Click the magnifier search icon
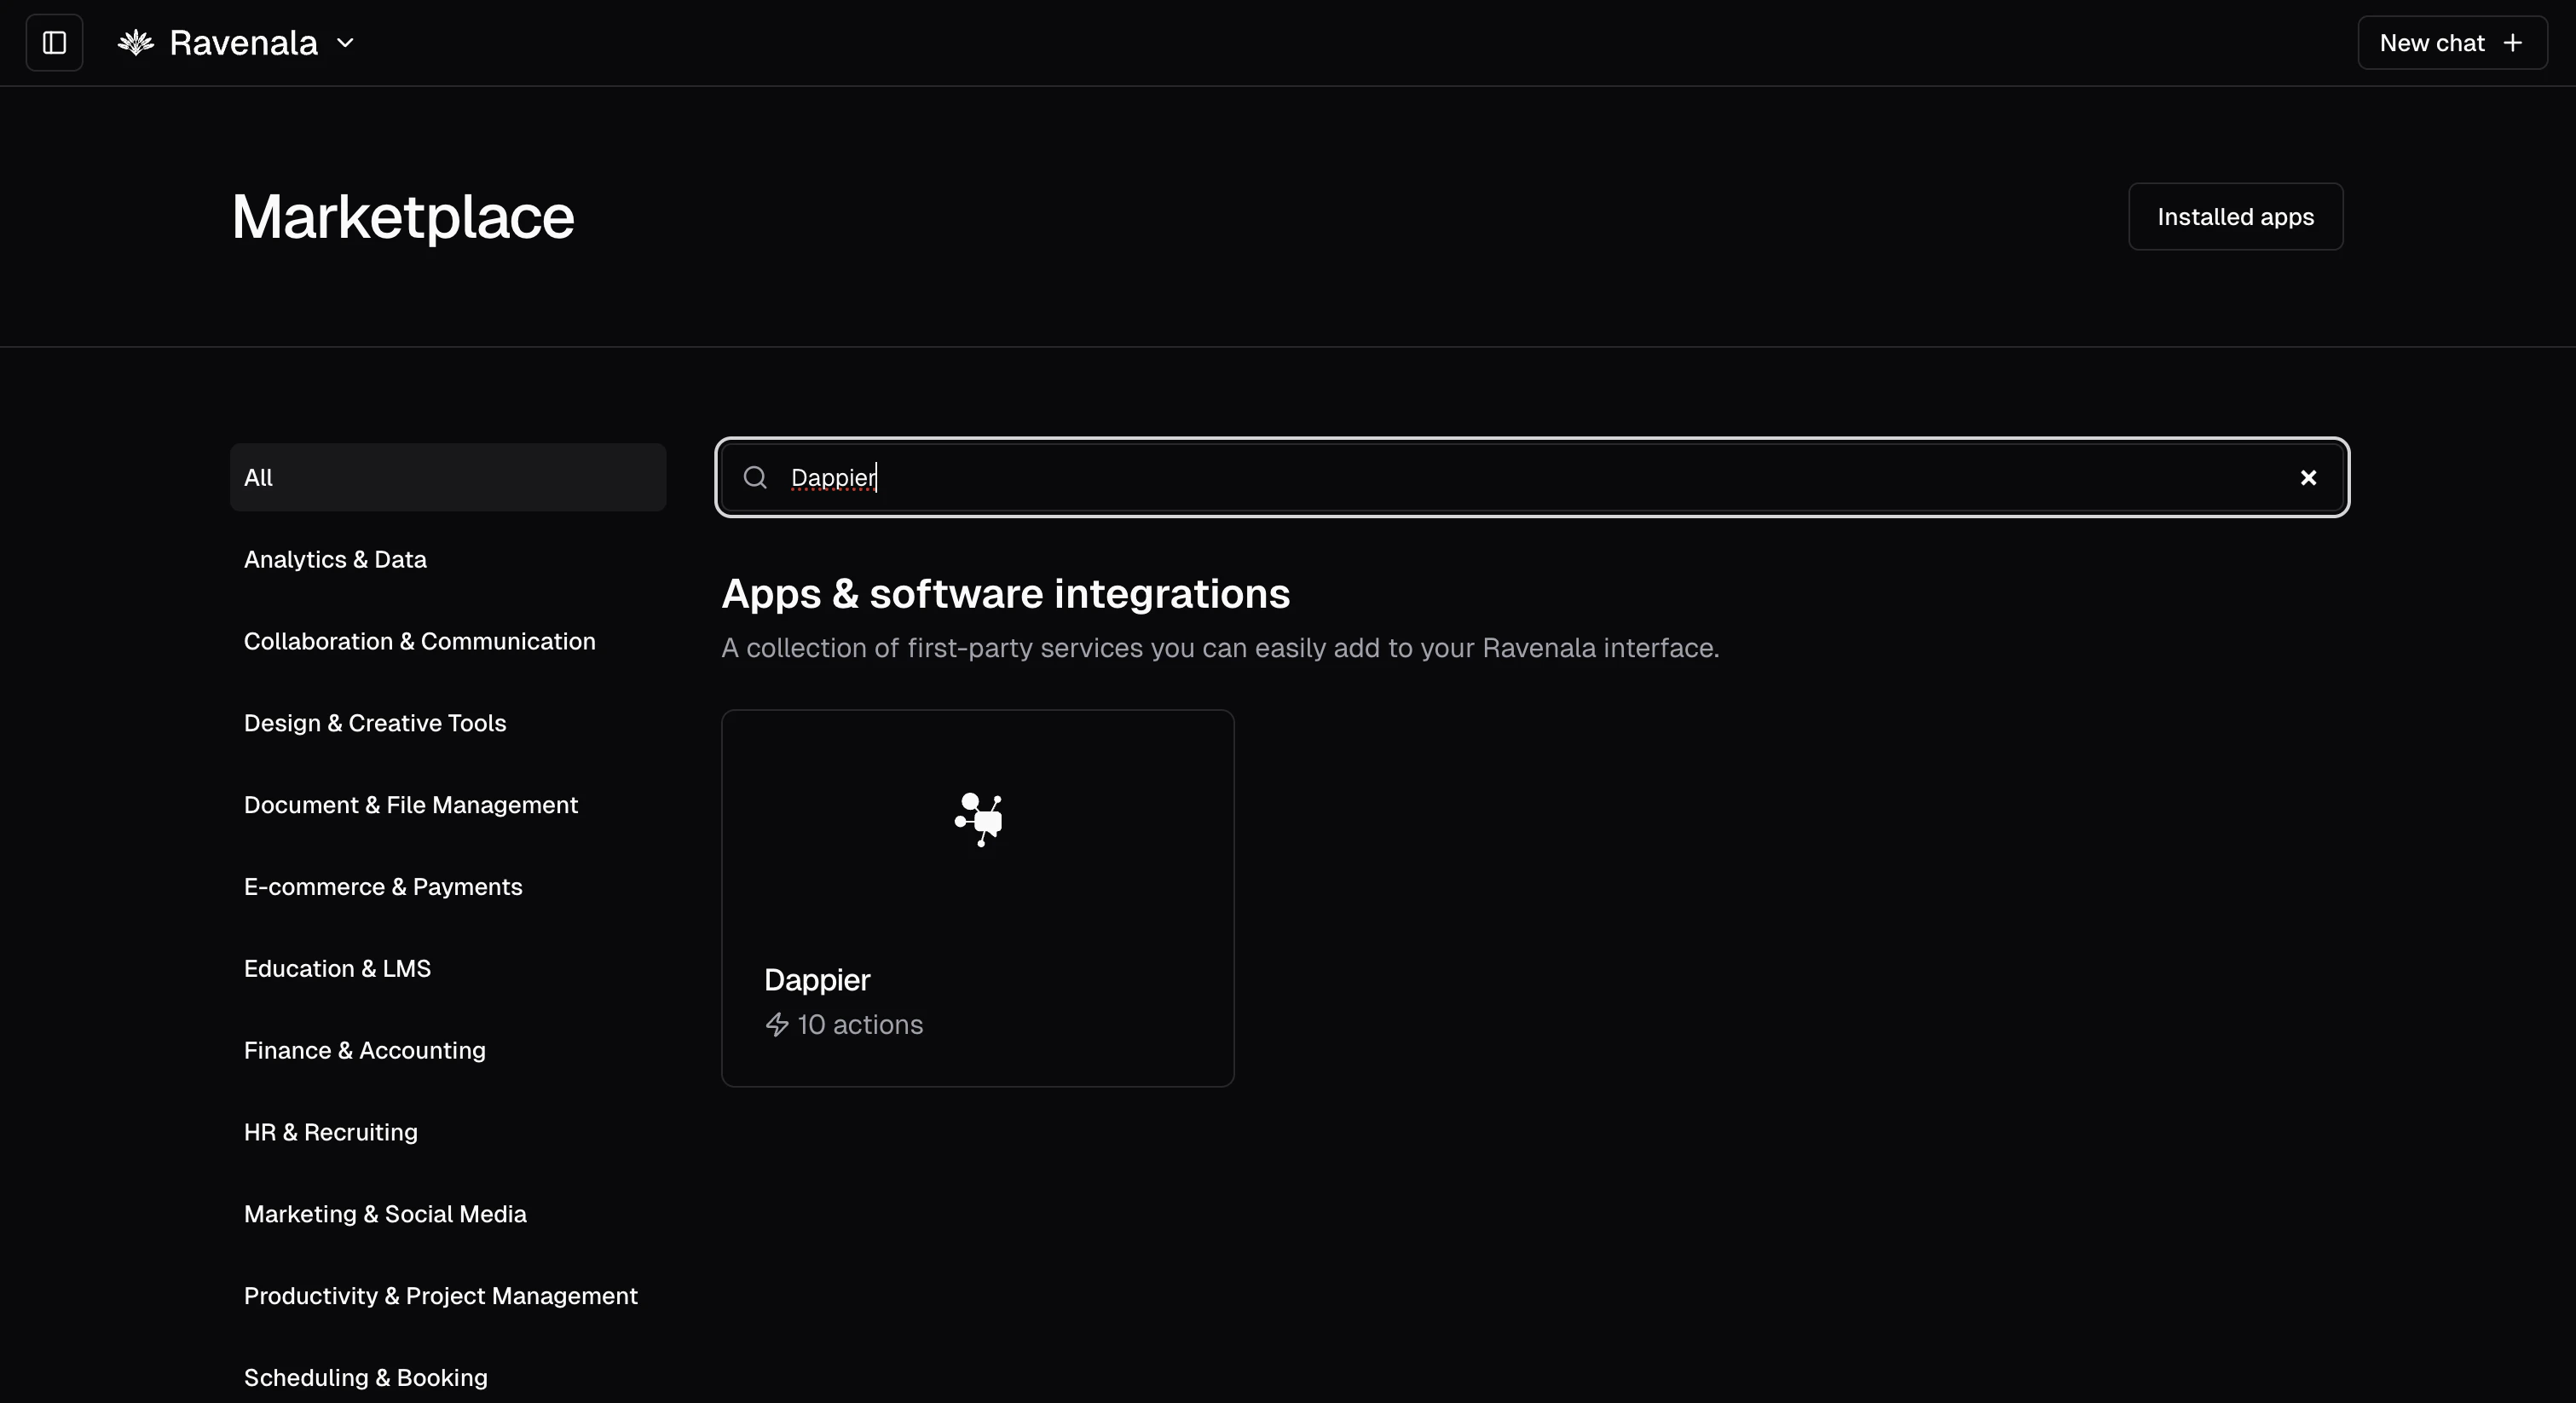This screenshot has height=1403, width=2576. pos(755,478)
